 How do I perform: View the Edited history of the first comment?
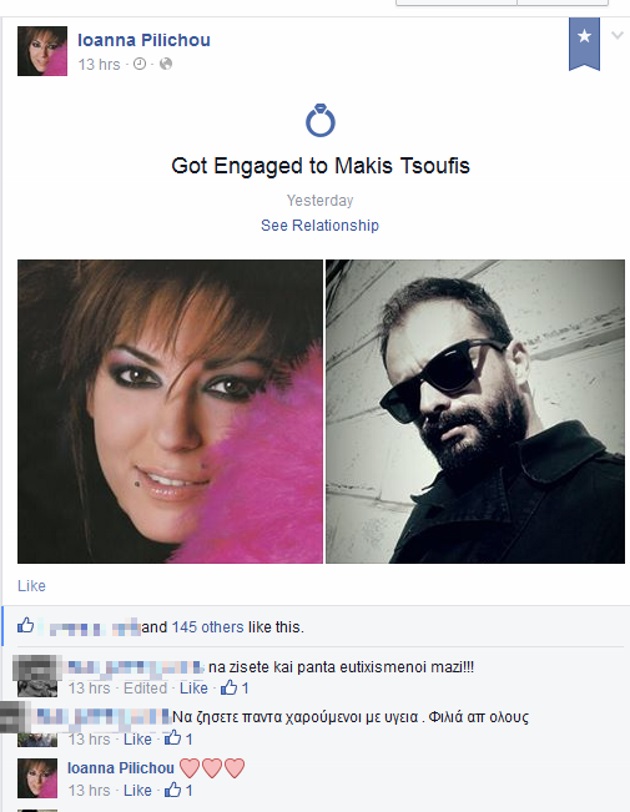coord(145,688)
